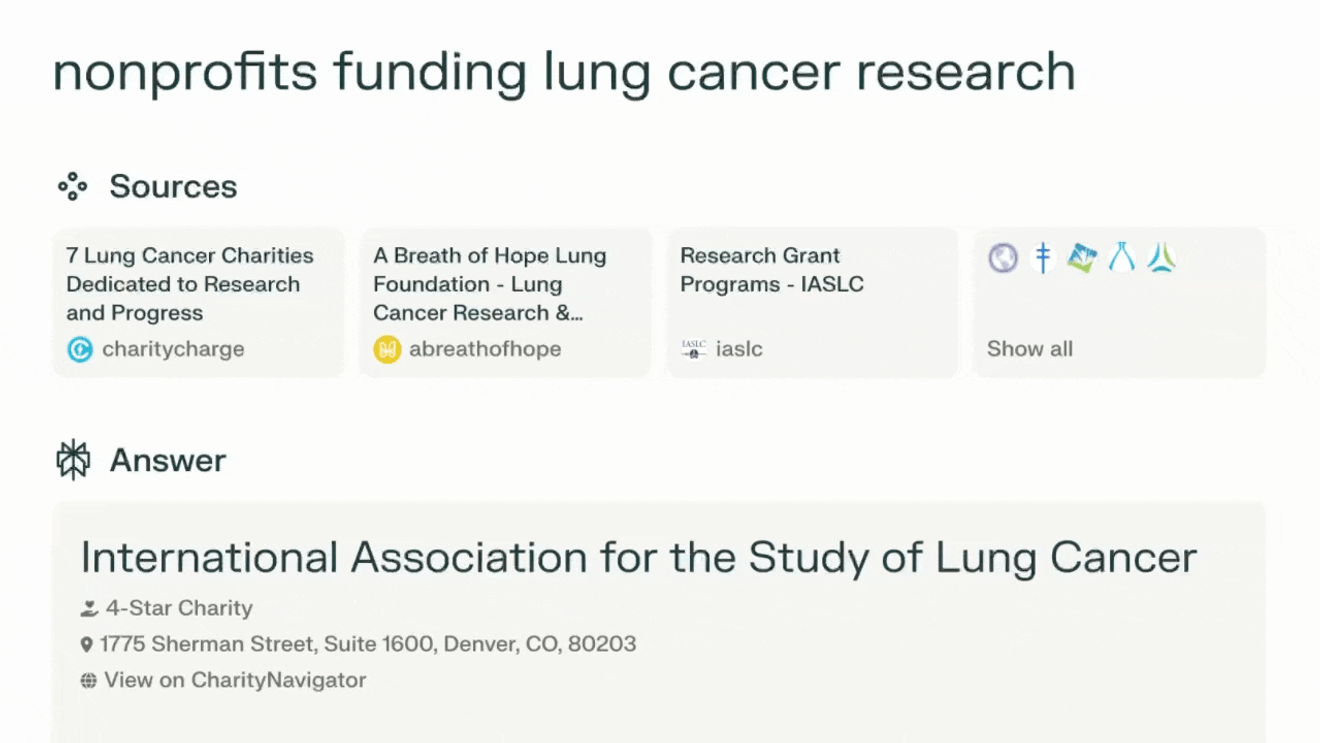Click the purple globe favicon in Show all card
1320x743 pixels.
pyautogui.click(x=1003, y=258)
